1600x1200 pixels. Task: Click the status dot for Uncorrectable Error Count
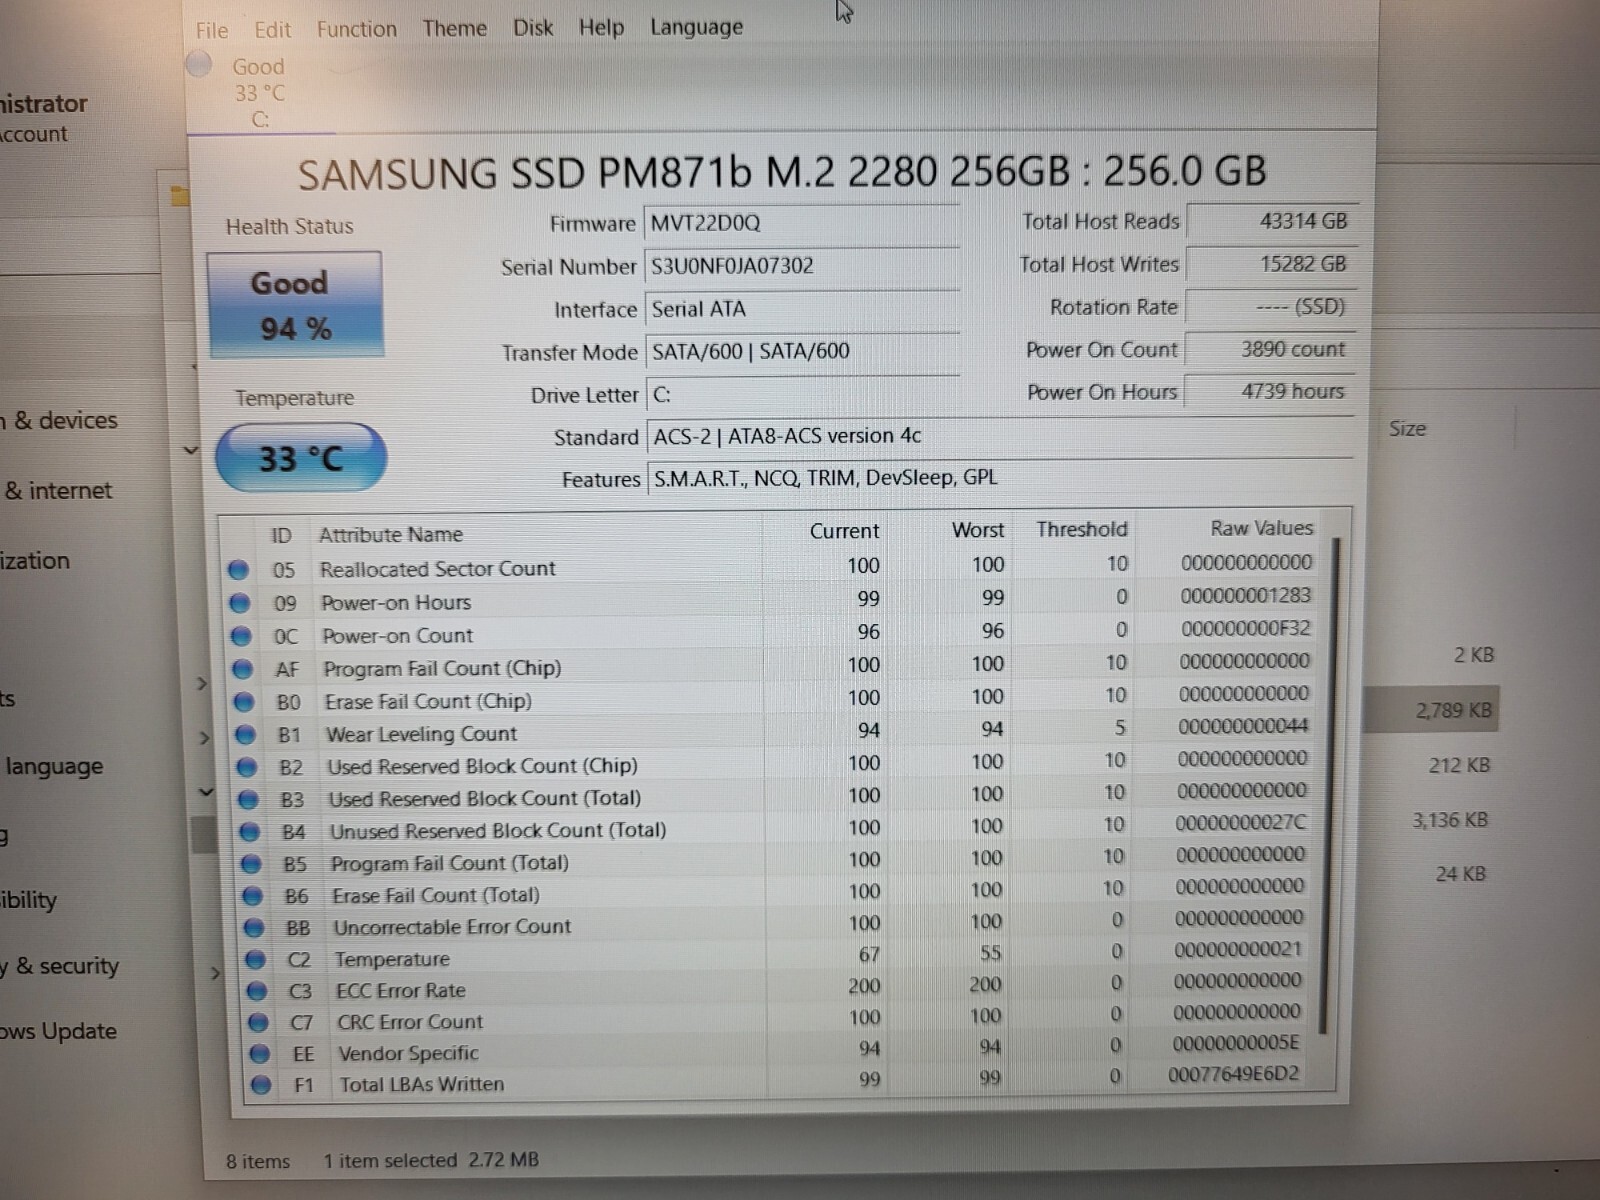coord(254,928)
